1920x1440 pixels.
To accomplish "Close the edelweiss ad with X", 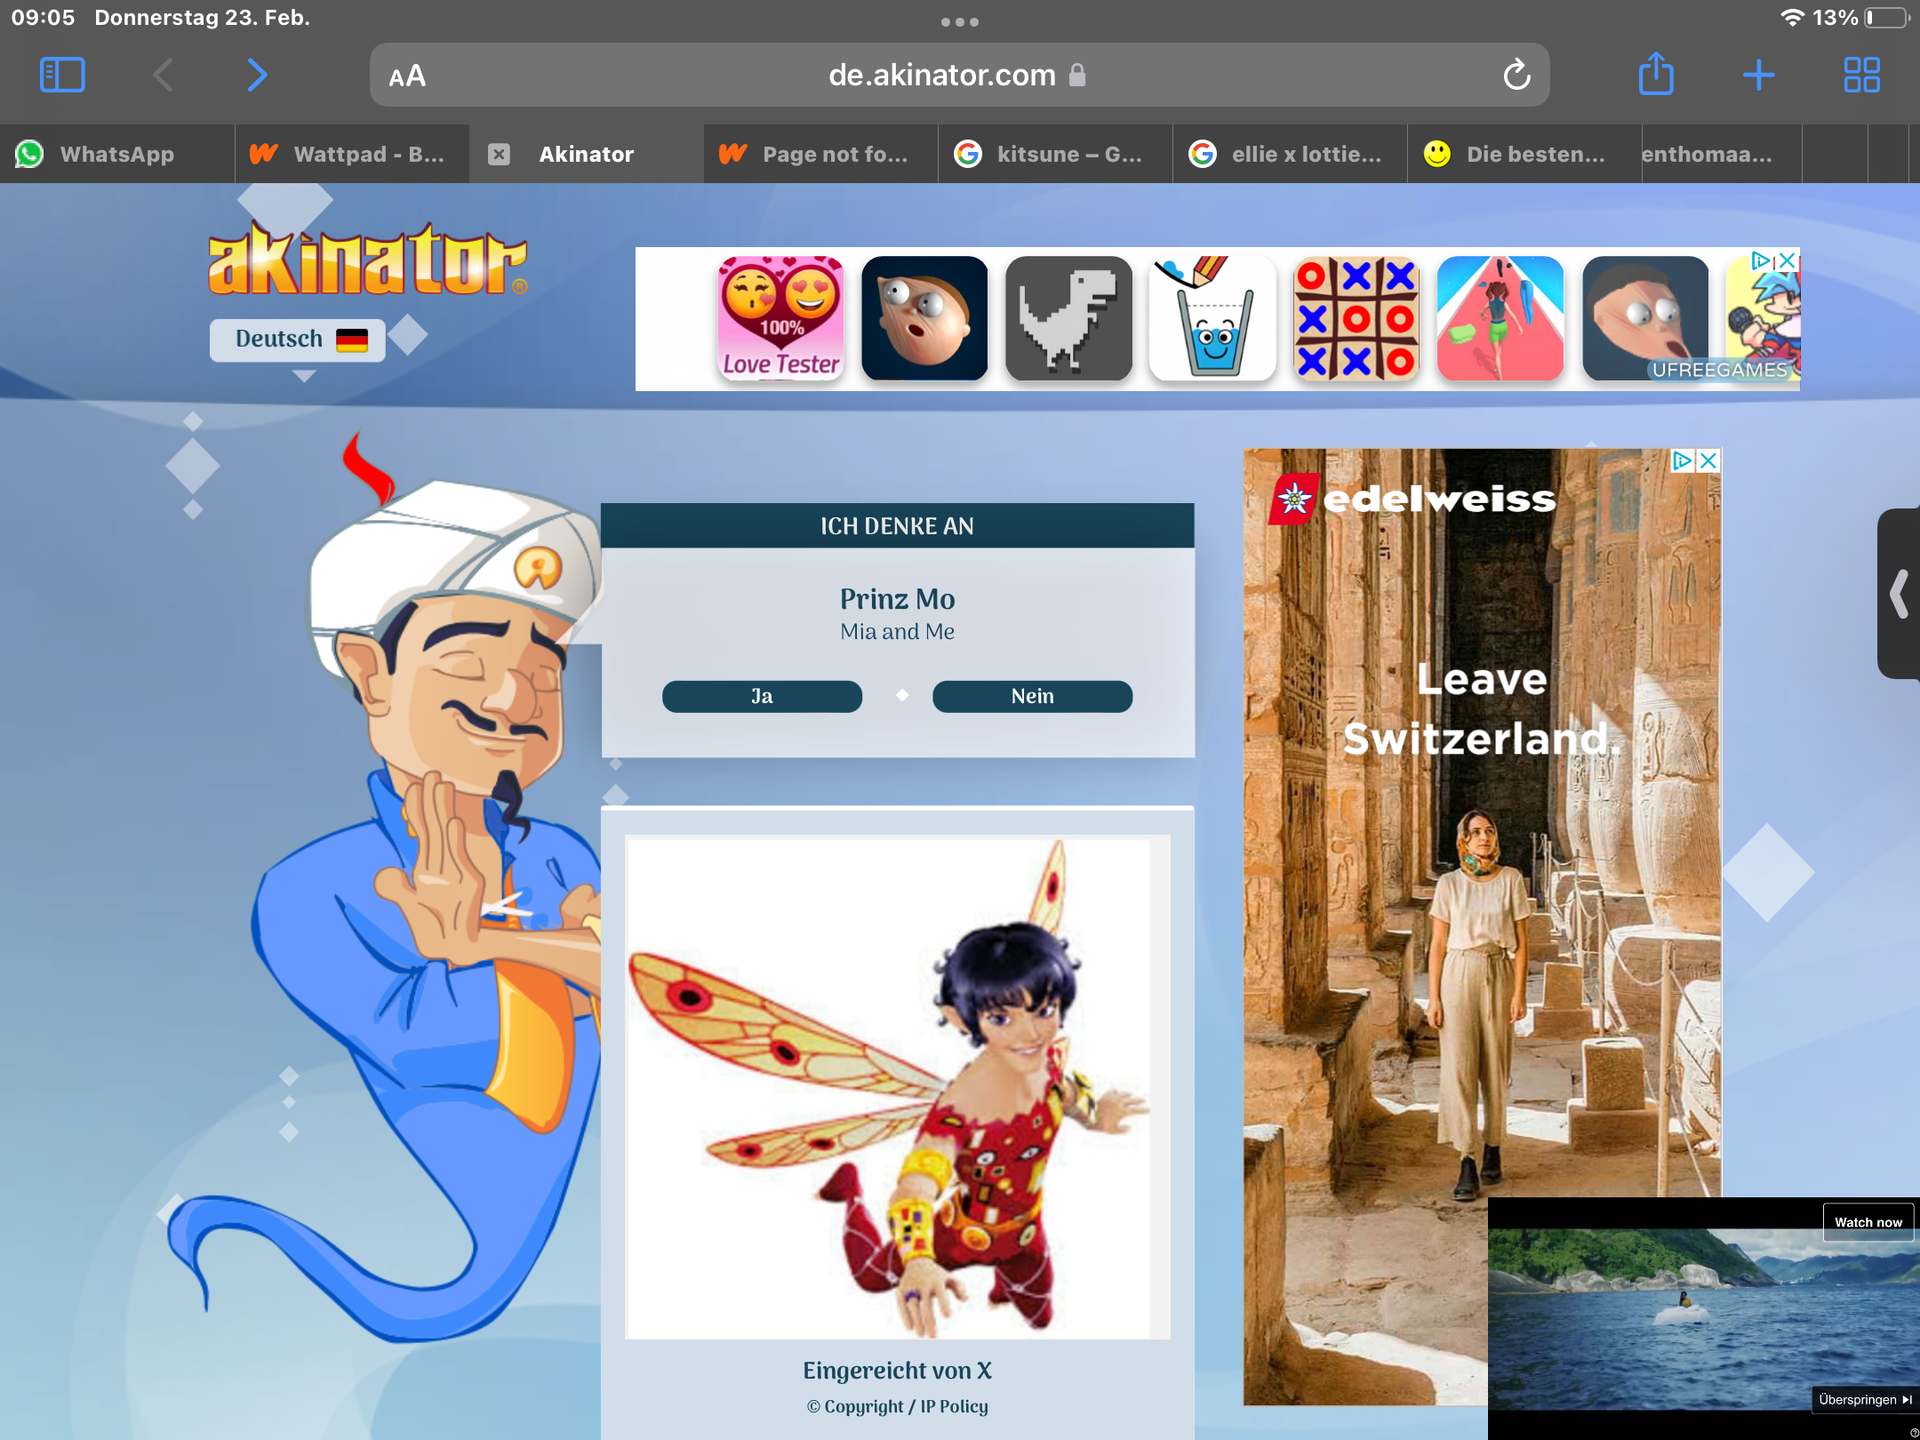I will pyautogui.click(x=1708, y=460).
